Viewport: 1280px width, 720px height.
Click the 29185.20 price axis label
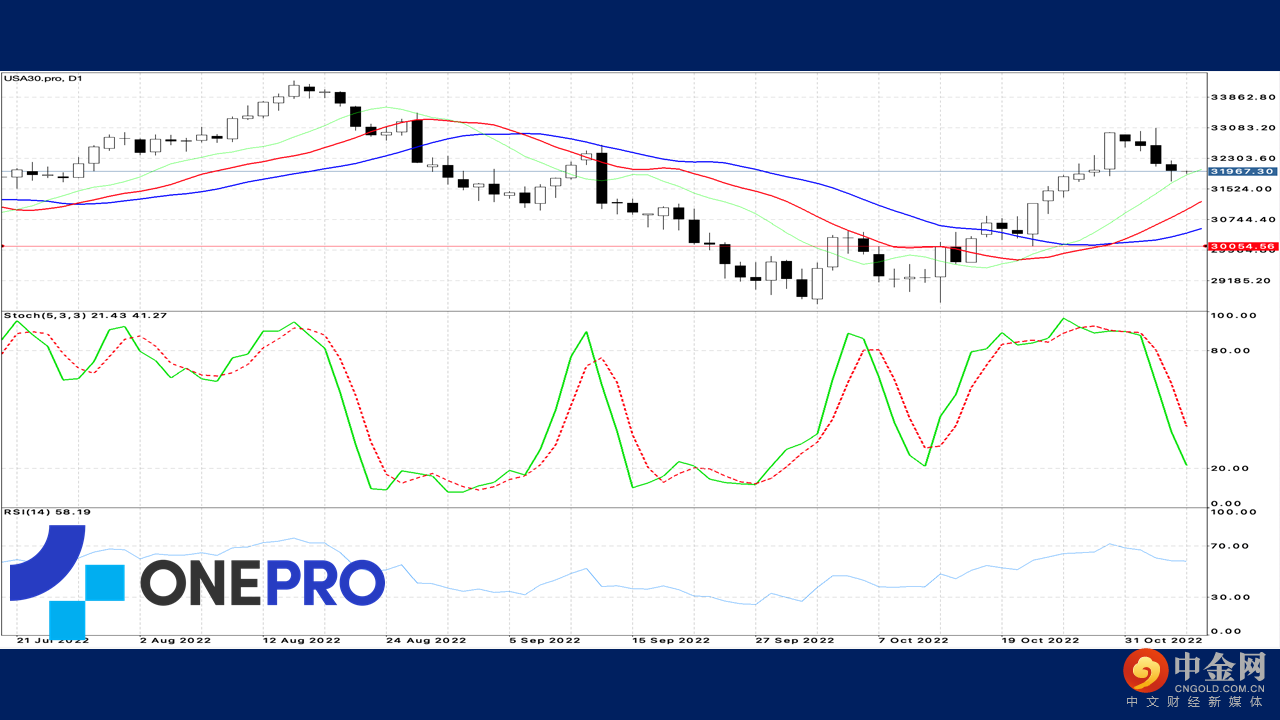(1242, 281)
